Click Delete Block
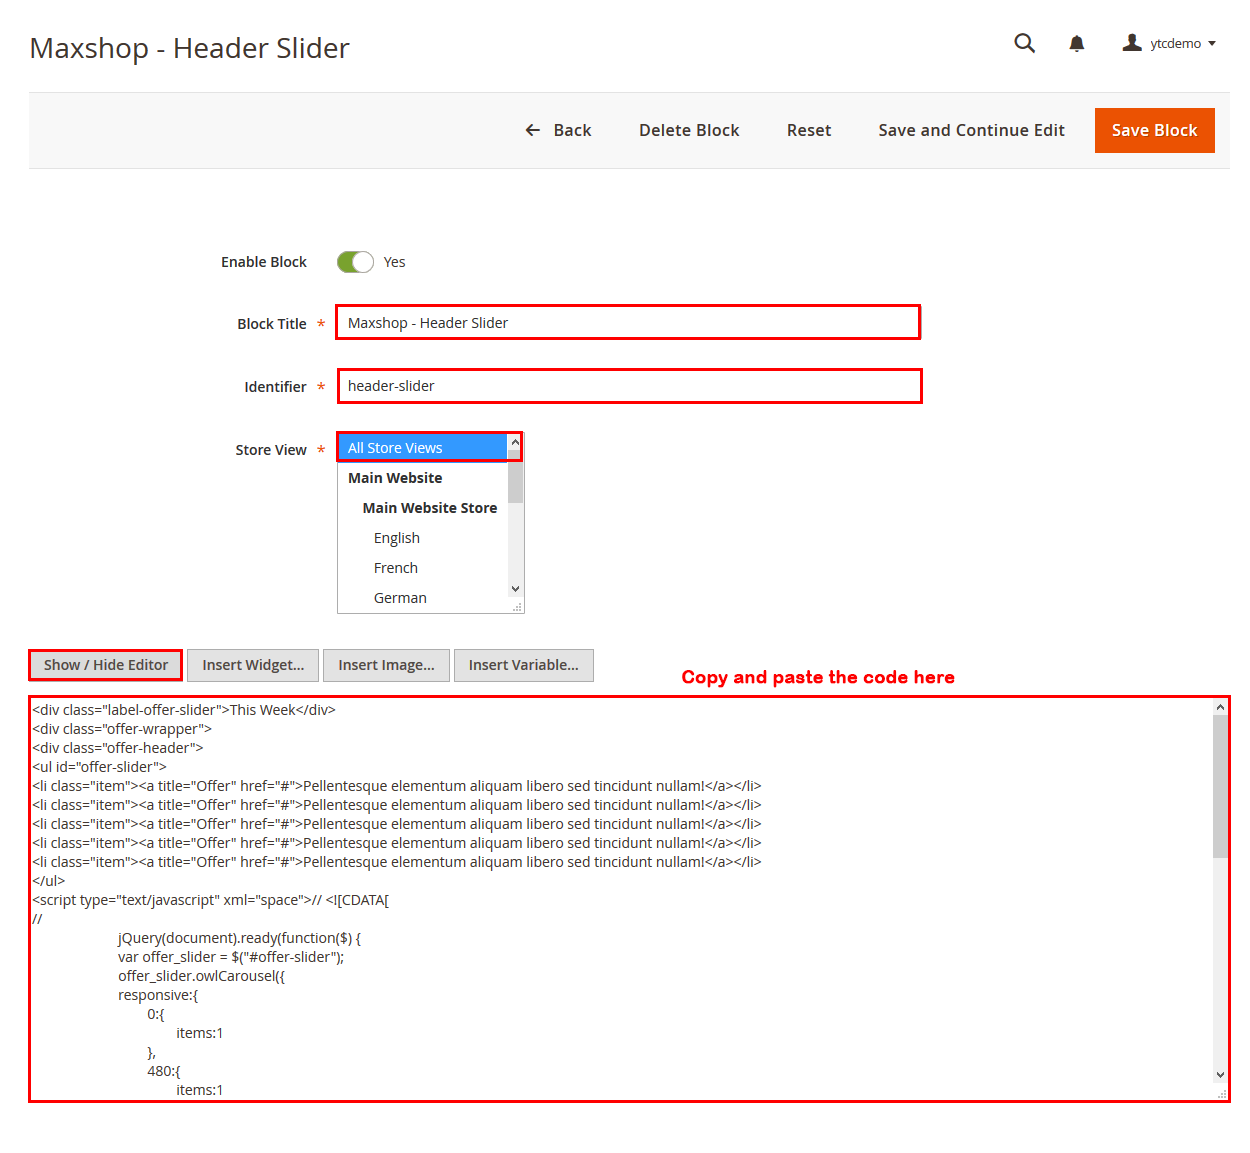Image resolution: width=1250 pixels, height=1153 pixels. [x=689, y=130]
